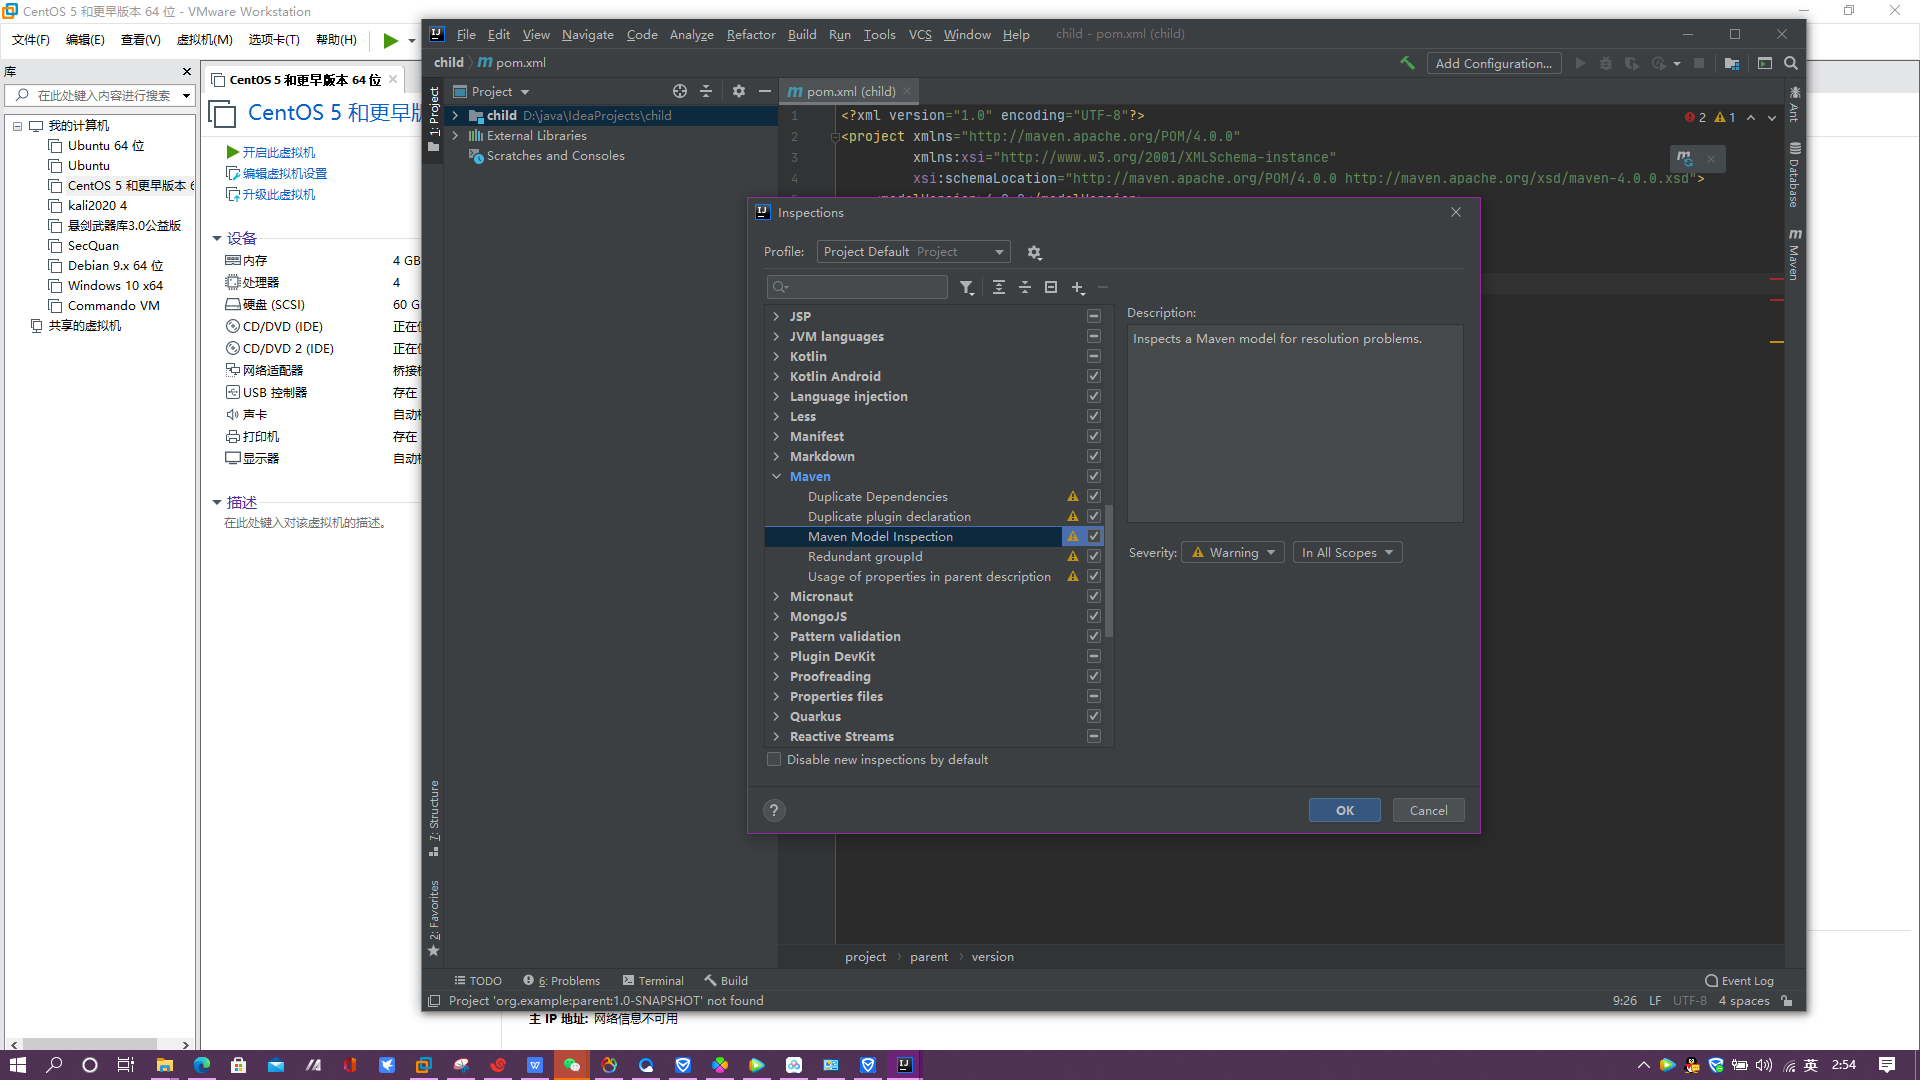This screenshot has width=1920, height=1080.
Task: Click the filter inspections funnel icon
Action: click(x=966, y=287)
